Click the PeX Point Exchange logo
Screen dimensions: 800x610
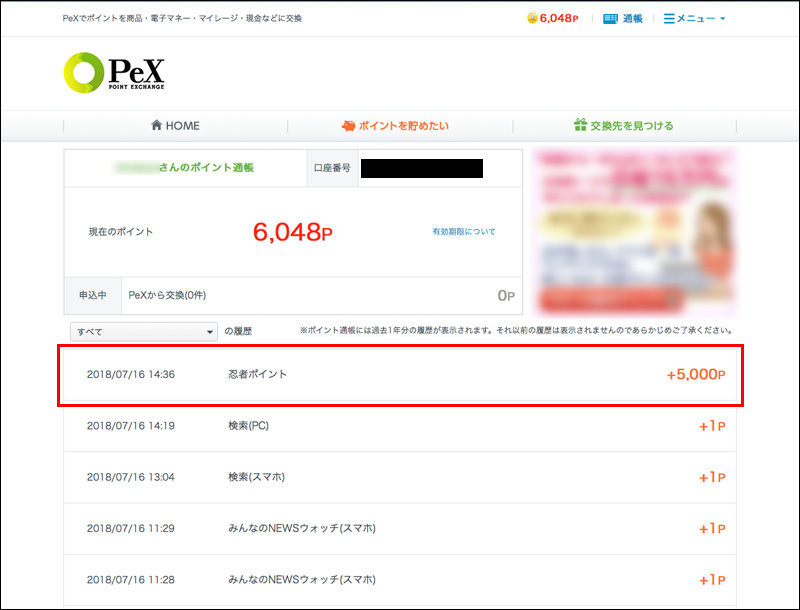click(x=114, y=72)
